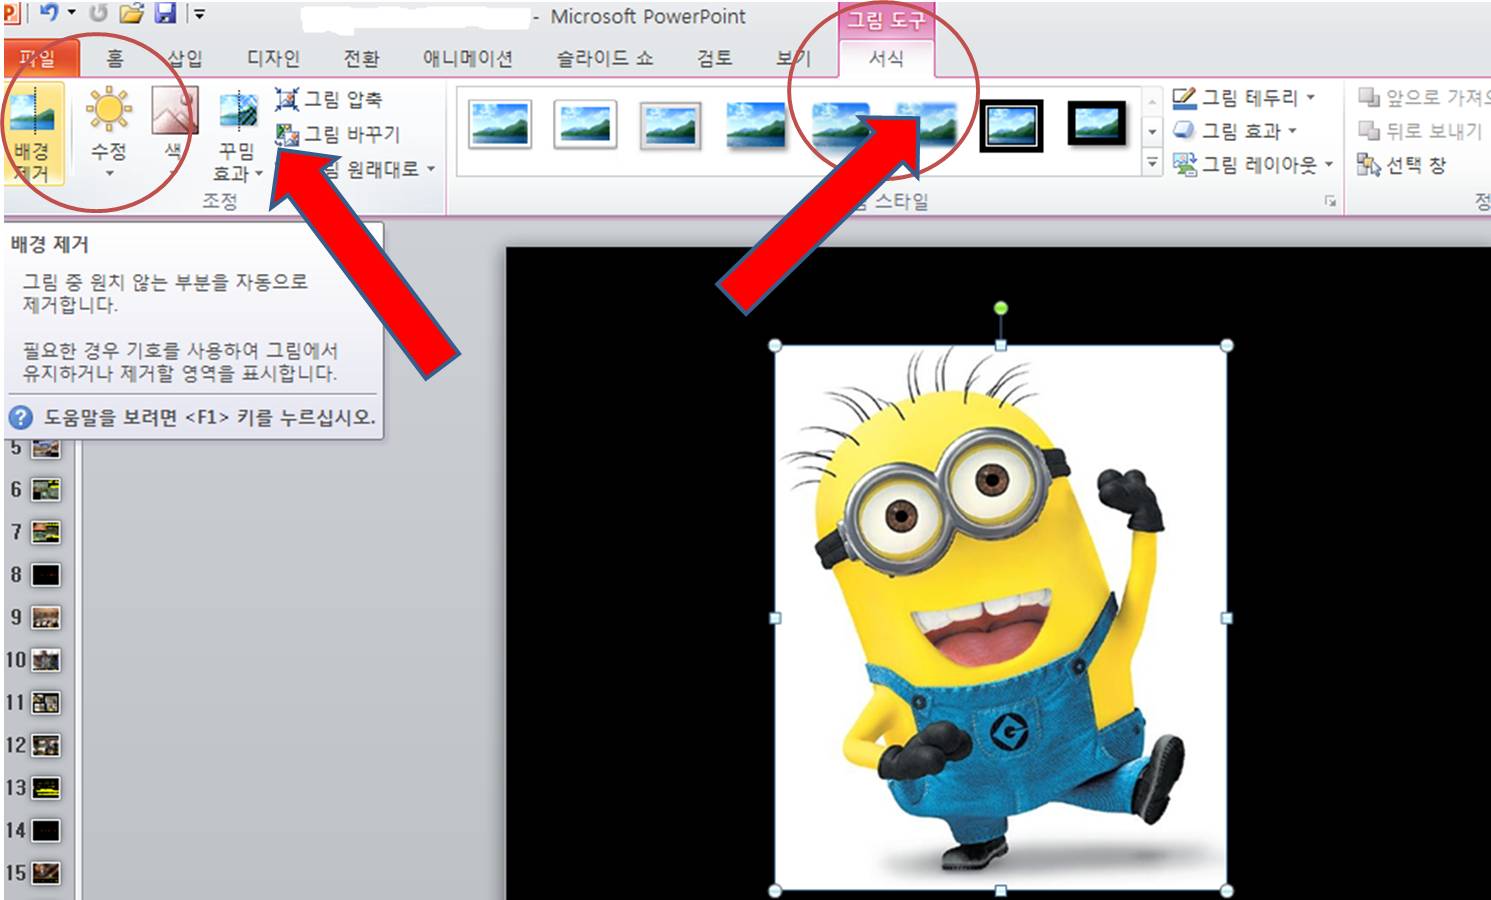The width and height of the screenshot is (1491, 900).
Task: Open Picture Effects (그림 효과) dropdown
Action: tap(1234, 130)
